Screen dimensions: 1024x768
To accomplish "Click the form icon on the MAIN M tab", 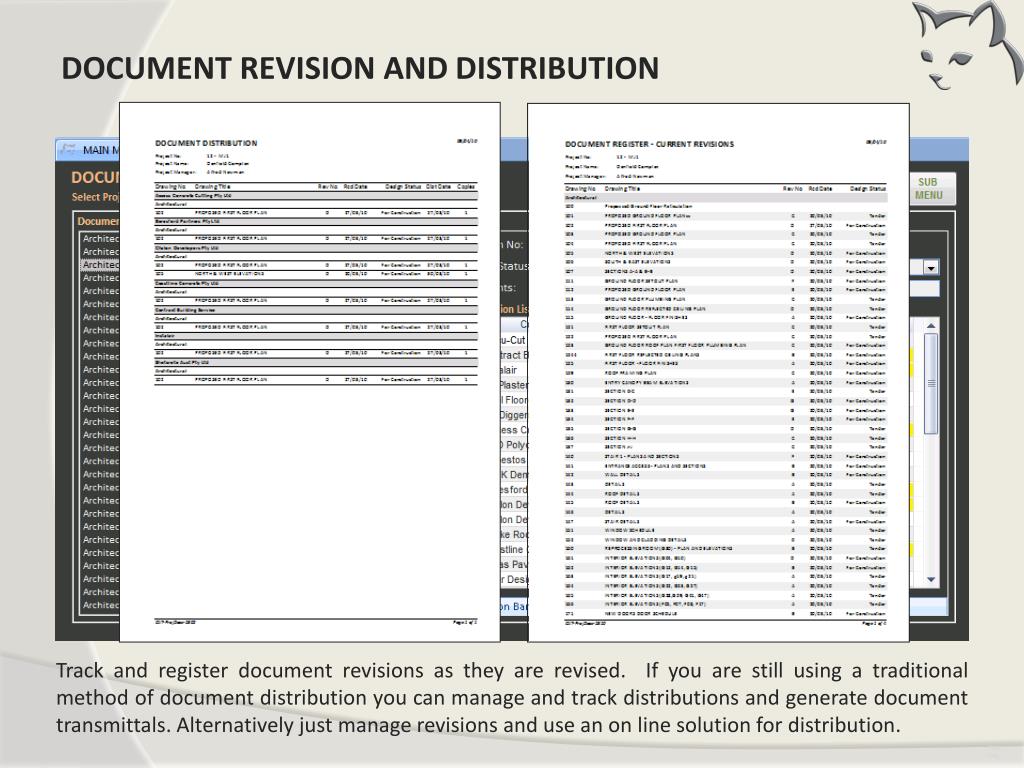I will 68,150.
